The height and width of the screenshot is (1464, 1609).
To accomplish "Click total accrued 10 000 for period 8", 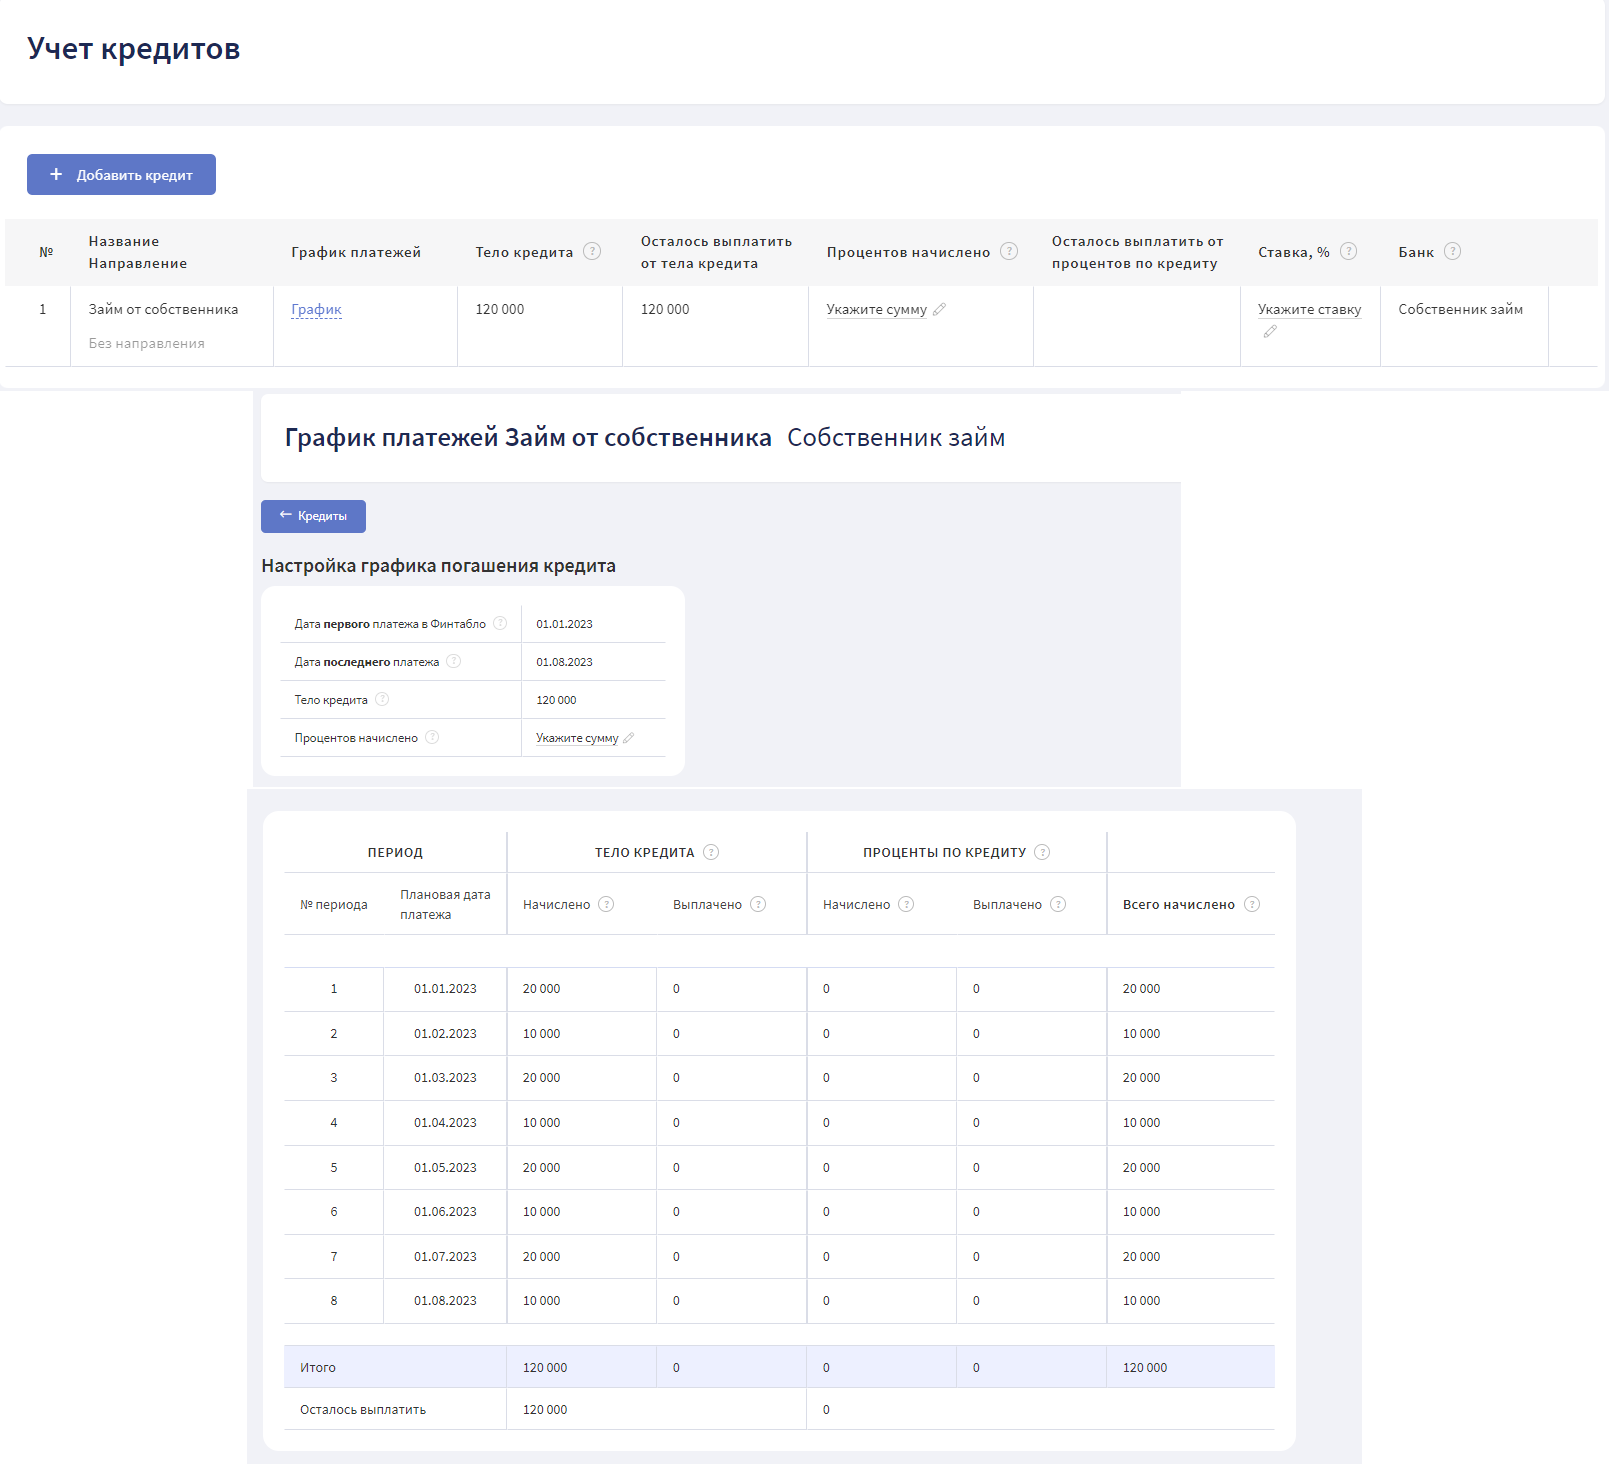I will 1141,1301.
